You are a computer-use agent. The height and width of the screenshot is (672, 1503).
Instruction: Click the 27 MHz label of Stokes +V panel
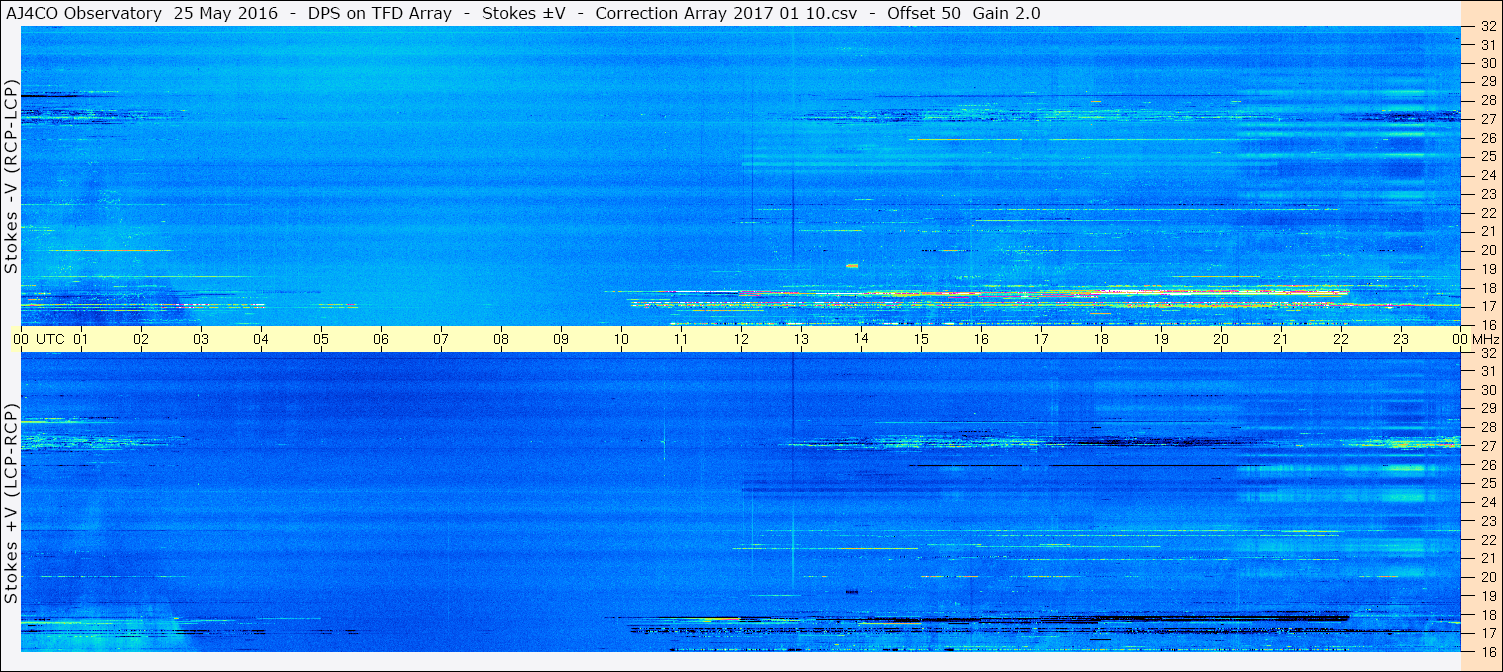point(1487,446)
